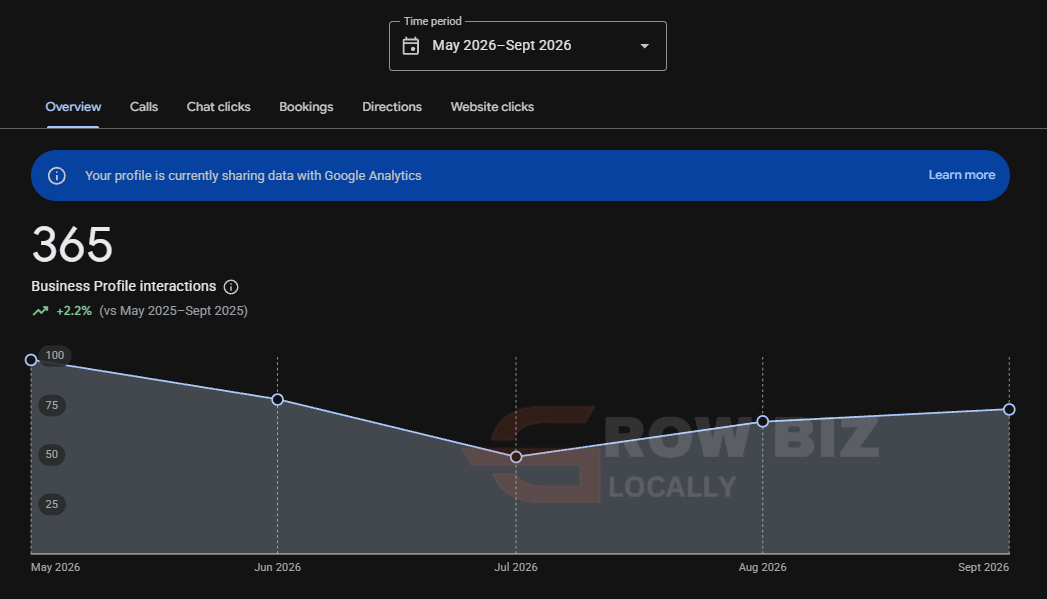Screen dimensions: 1047x599
Task: Click the green upward trend arrow icon
Action: tap(41, 311)
